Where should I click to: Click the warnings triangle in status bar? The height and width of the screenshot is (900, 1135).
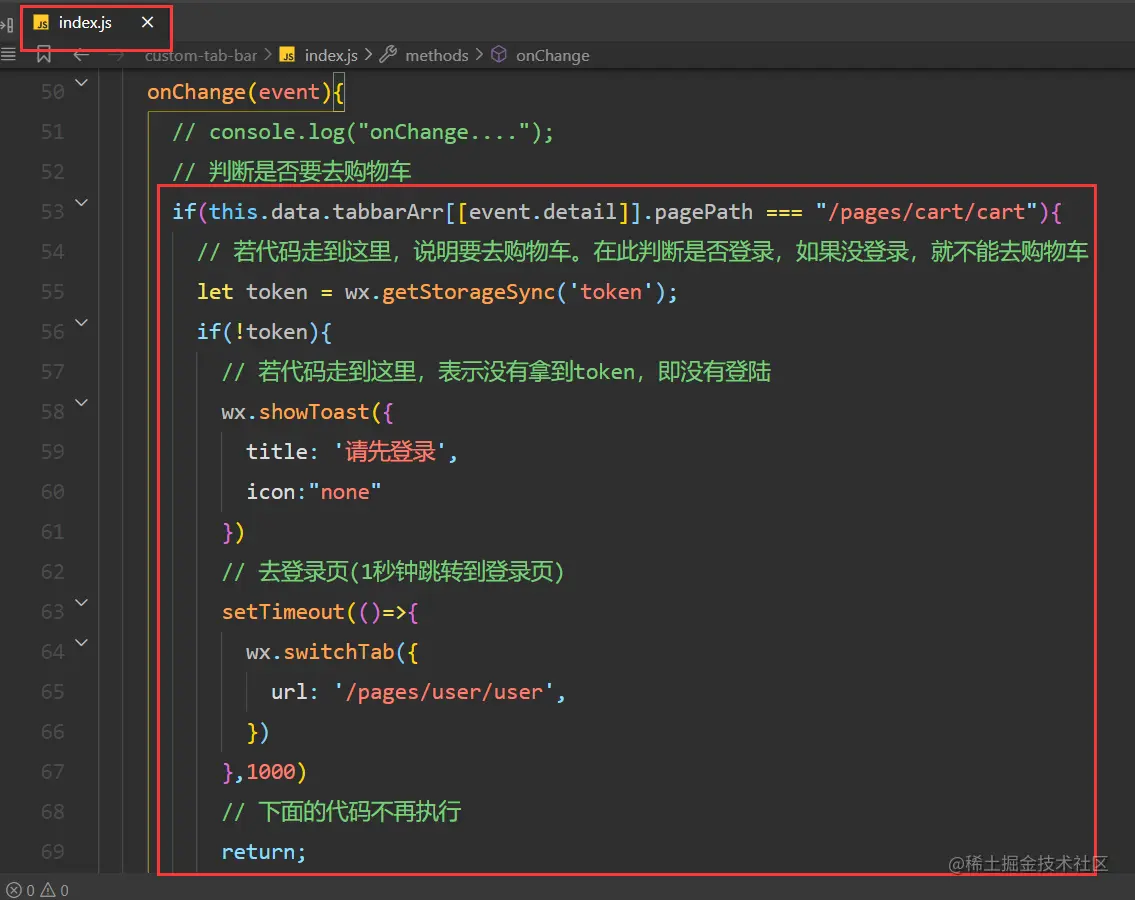pos(48,890)
